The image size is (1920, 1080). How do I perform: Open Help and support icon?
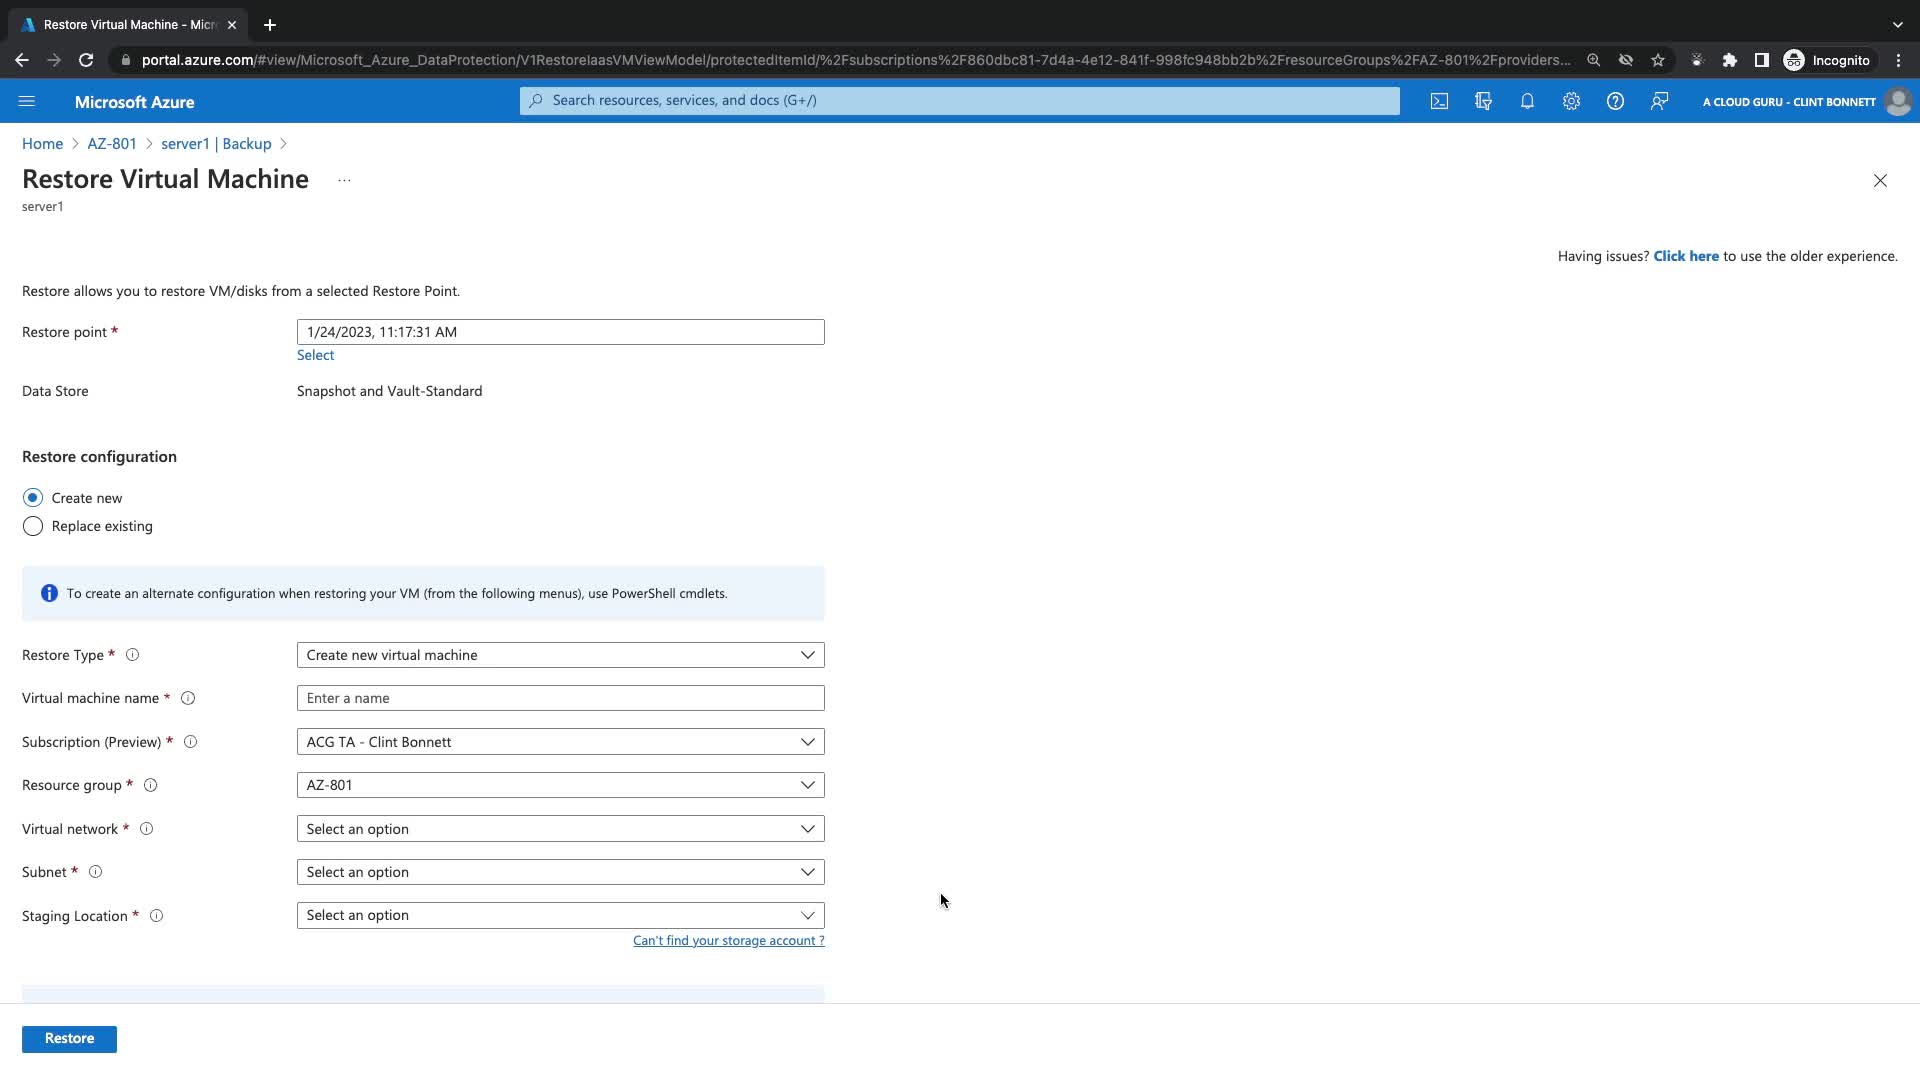1615,101
